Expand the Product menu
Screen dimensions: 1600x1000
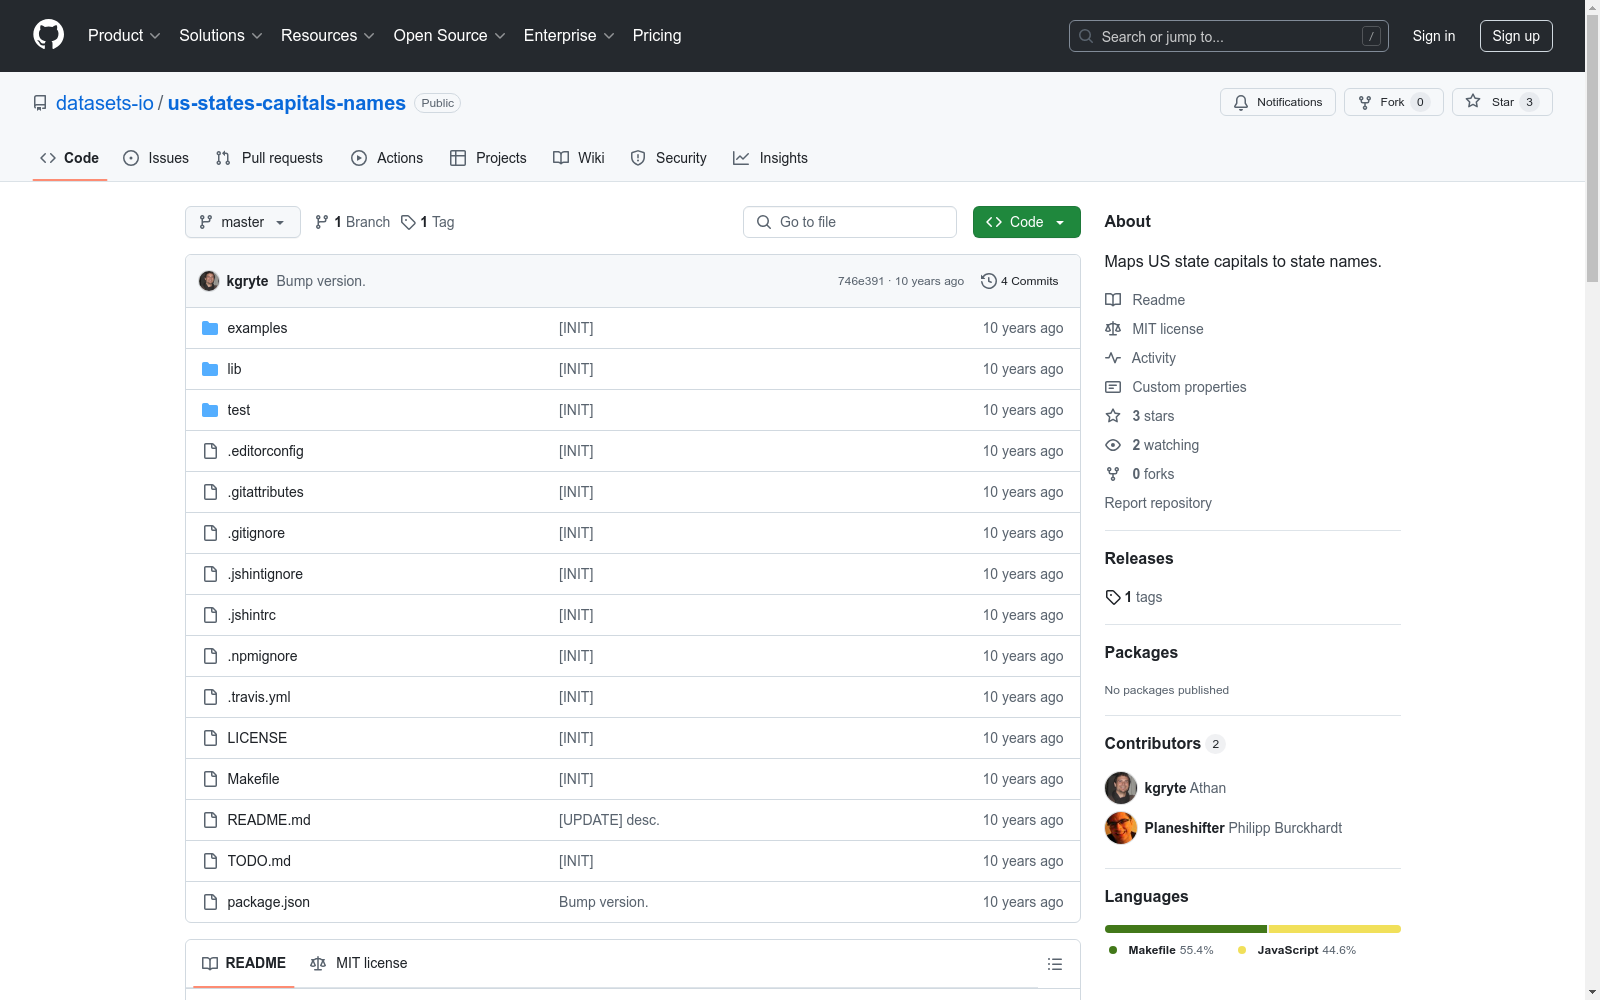coord(124,36)
